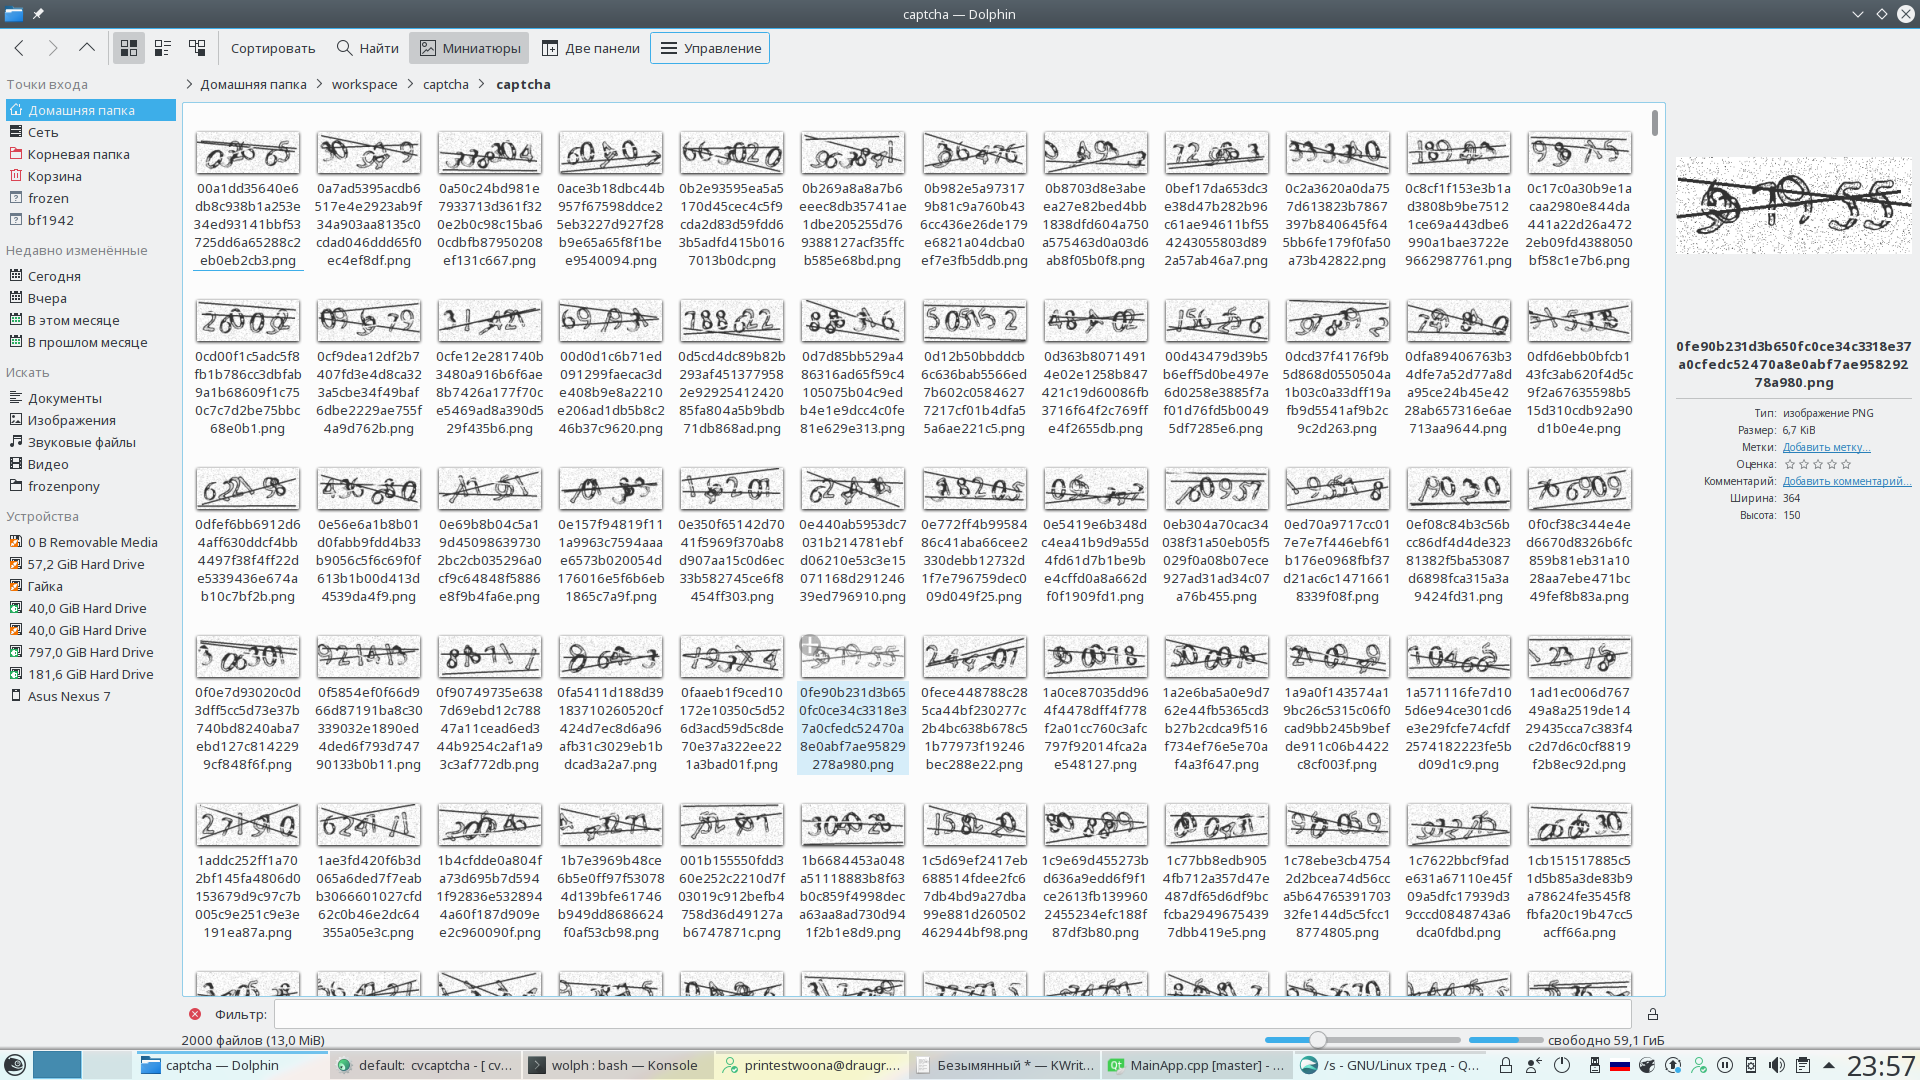Toggle the filter bar lock icon

tap(1652, 1014)
